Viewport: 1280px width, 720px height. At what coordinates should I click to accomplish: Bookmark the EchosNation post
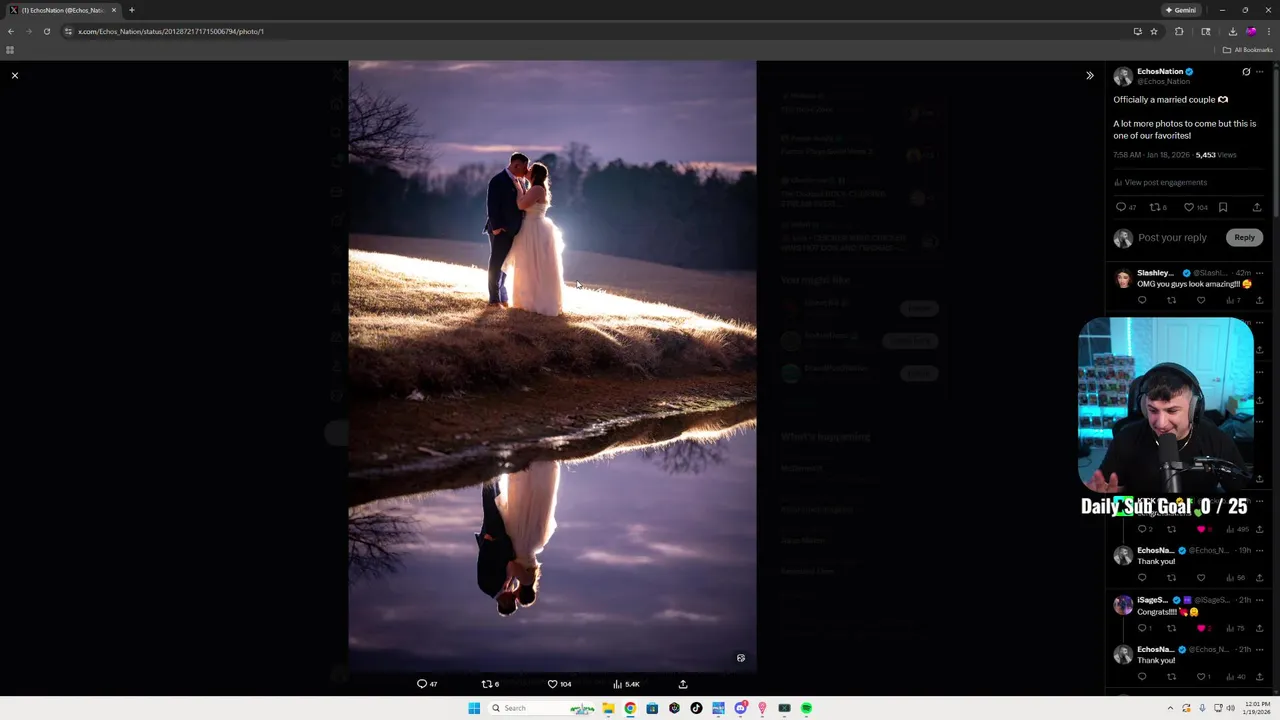[1223, 207]
